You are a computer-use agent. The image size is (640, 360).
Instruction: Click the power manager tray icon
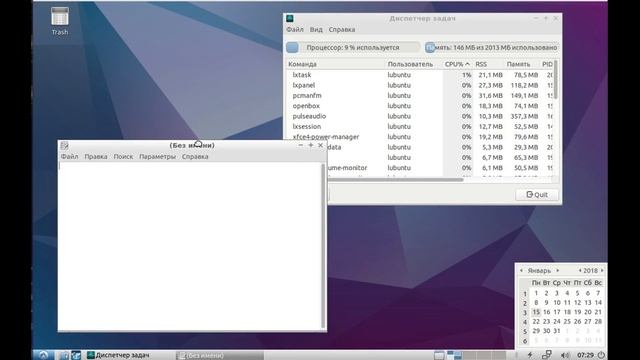(530, 356)
